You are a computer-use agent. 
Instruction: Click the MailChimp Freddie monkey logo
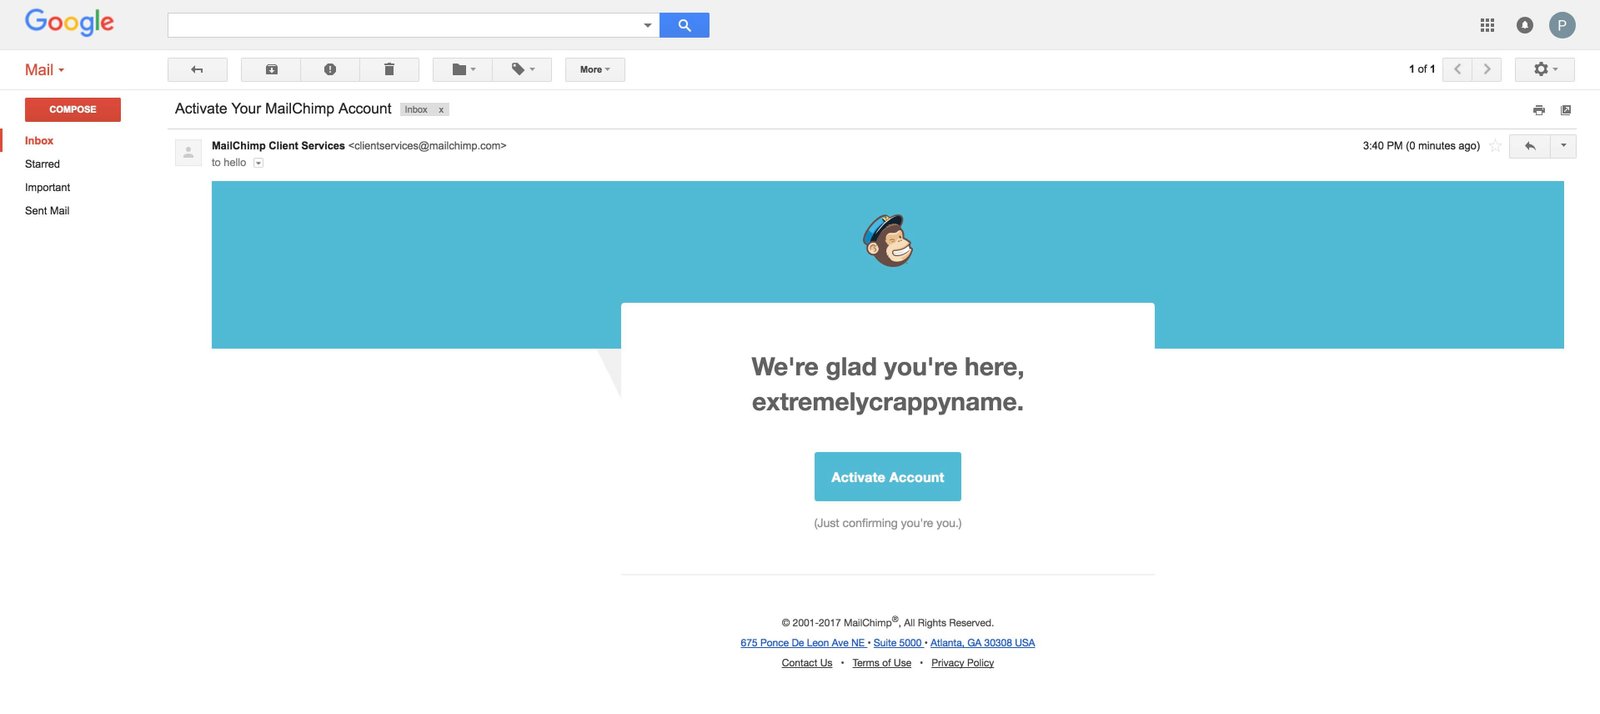(888, 240)
